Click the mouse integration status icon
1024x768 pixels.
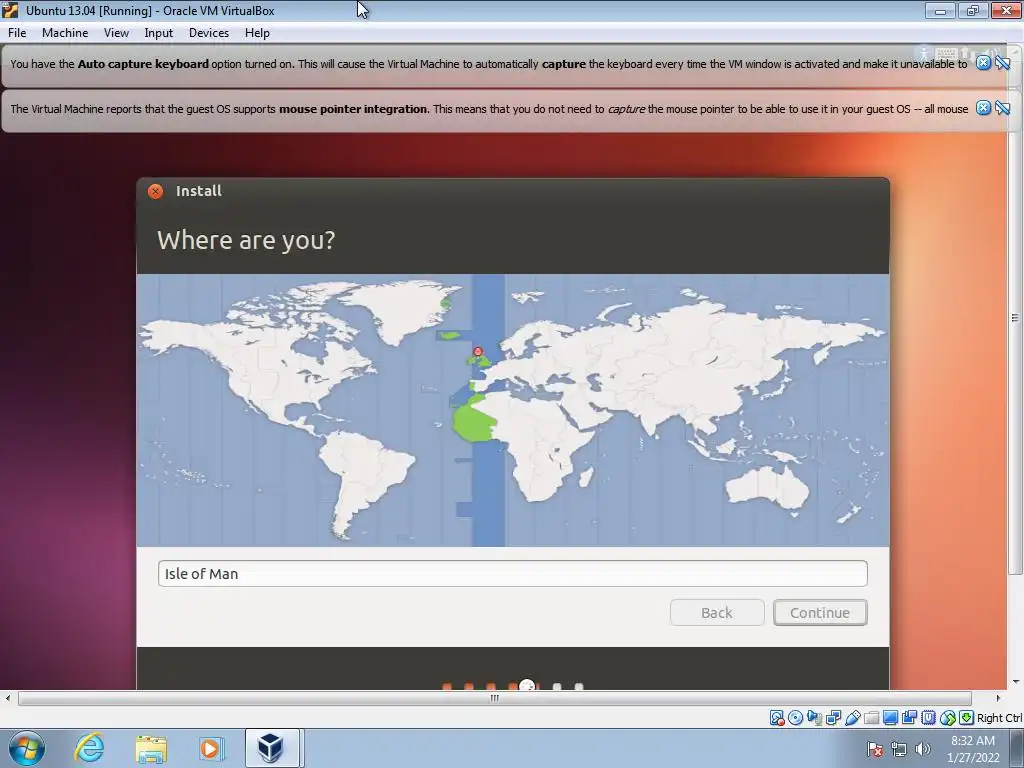click(x=948, y=718)
